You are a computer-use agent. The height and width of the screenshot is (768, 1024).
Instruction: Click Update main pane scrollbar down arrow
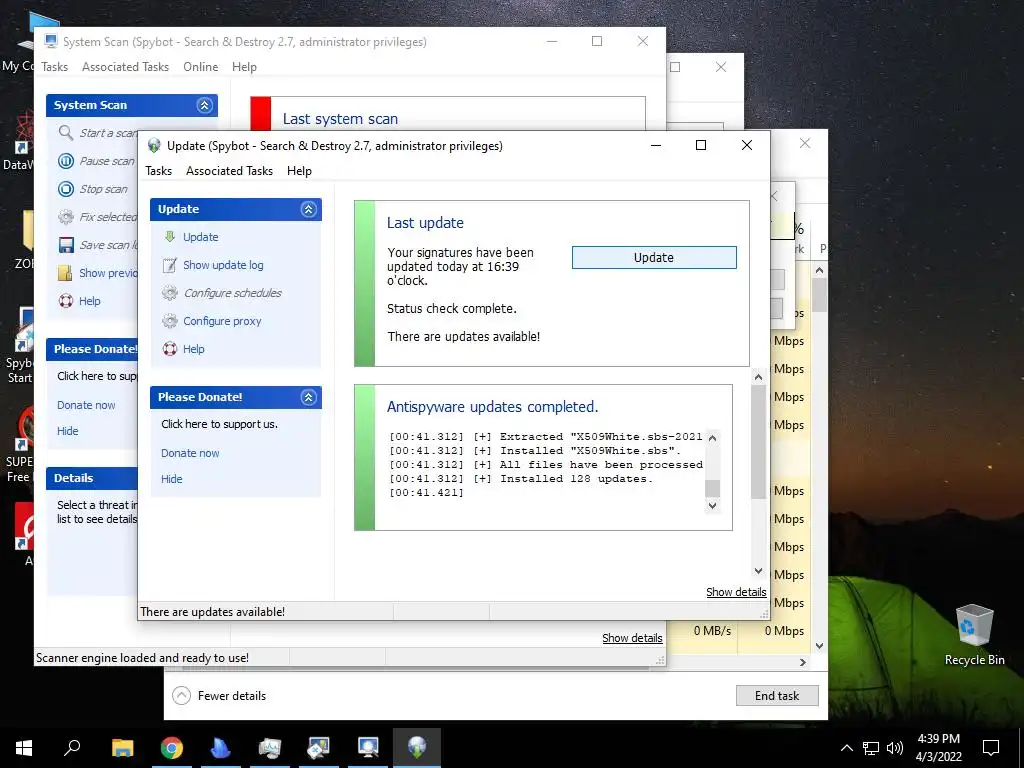758,571
